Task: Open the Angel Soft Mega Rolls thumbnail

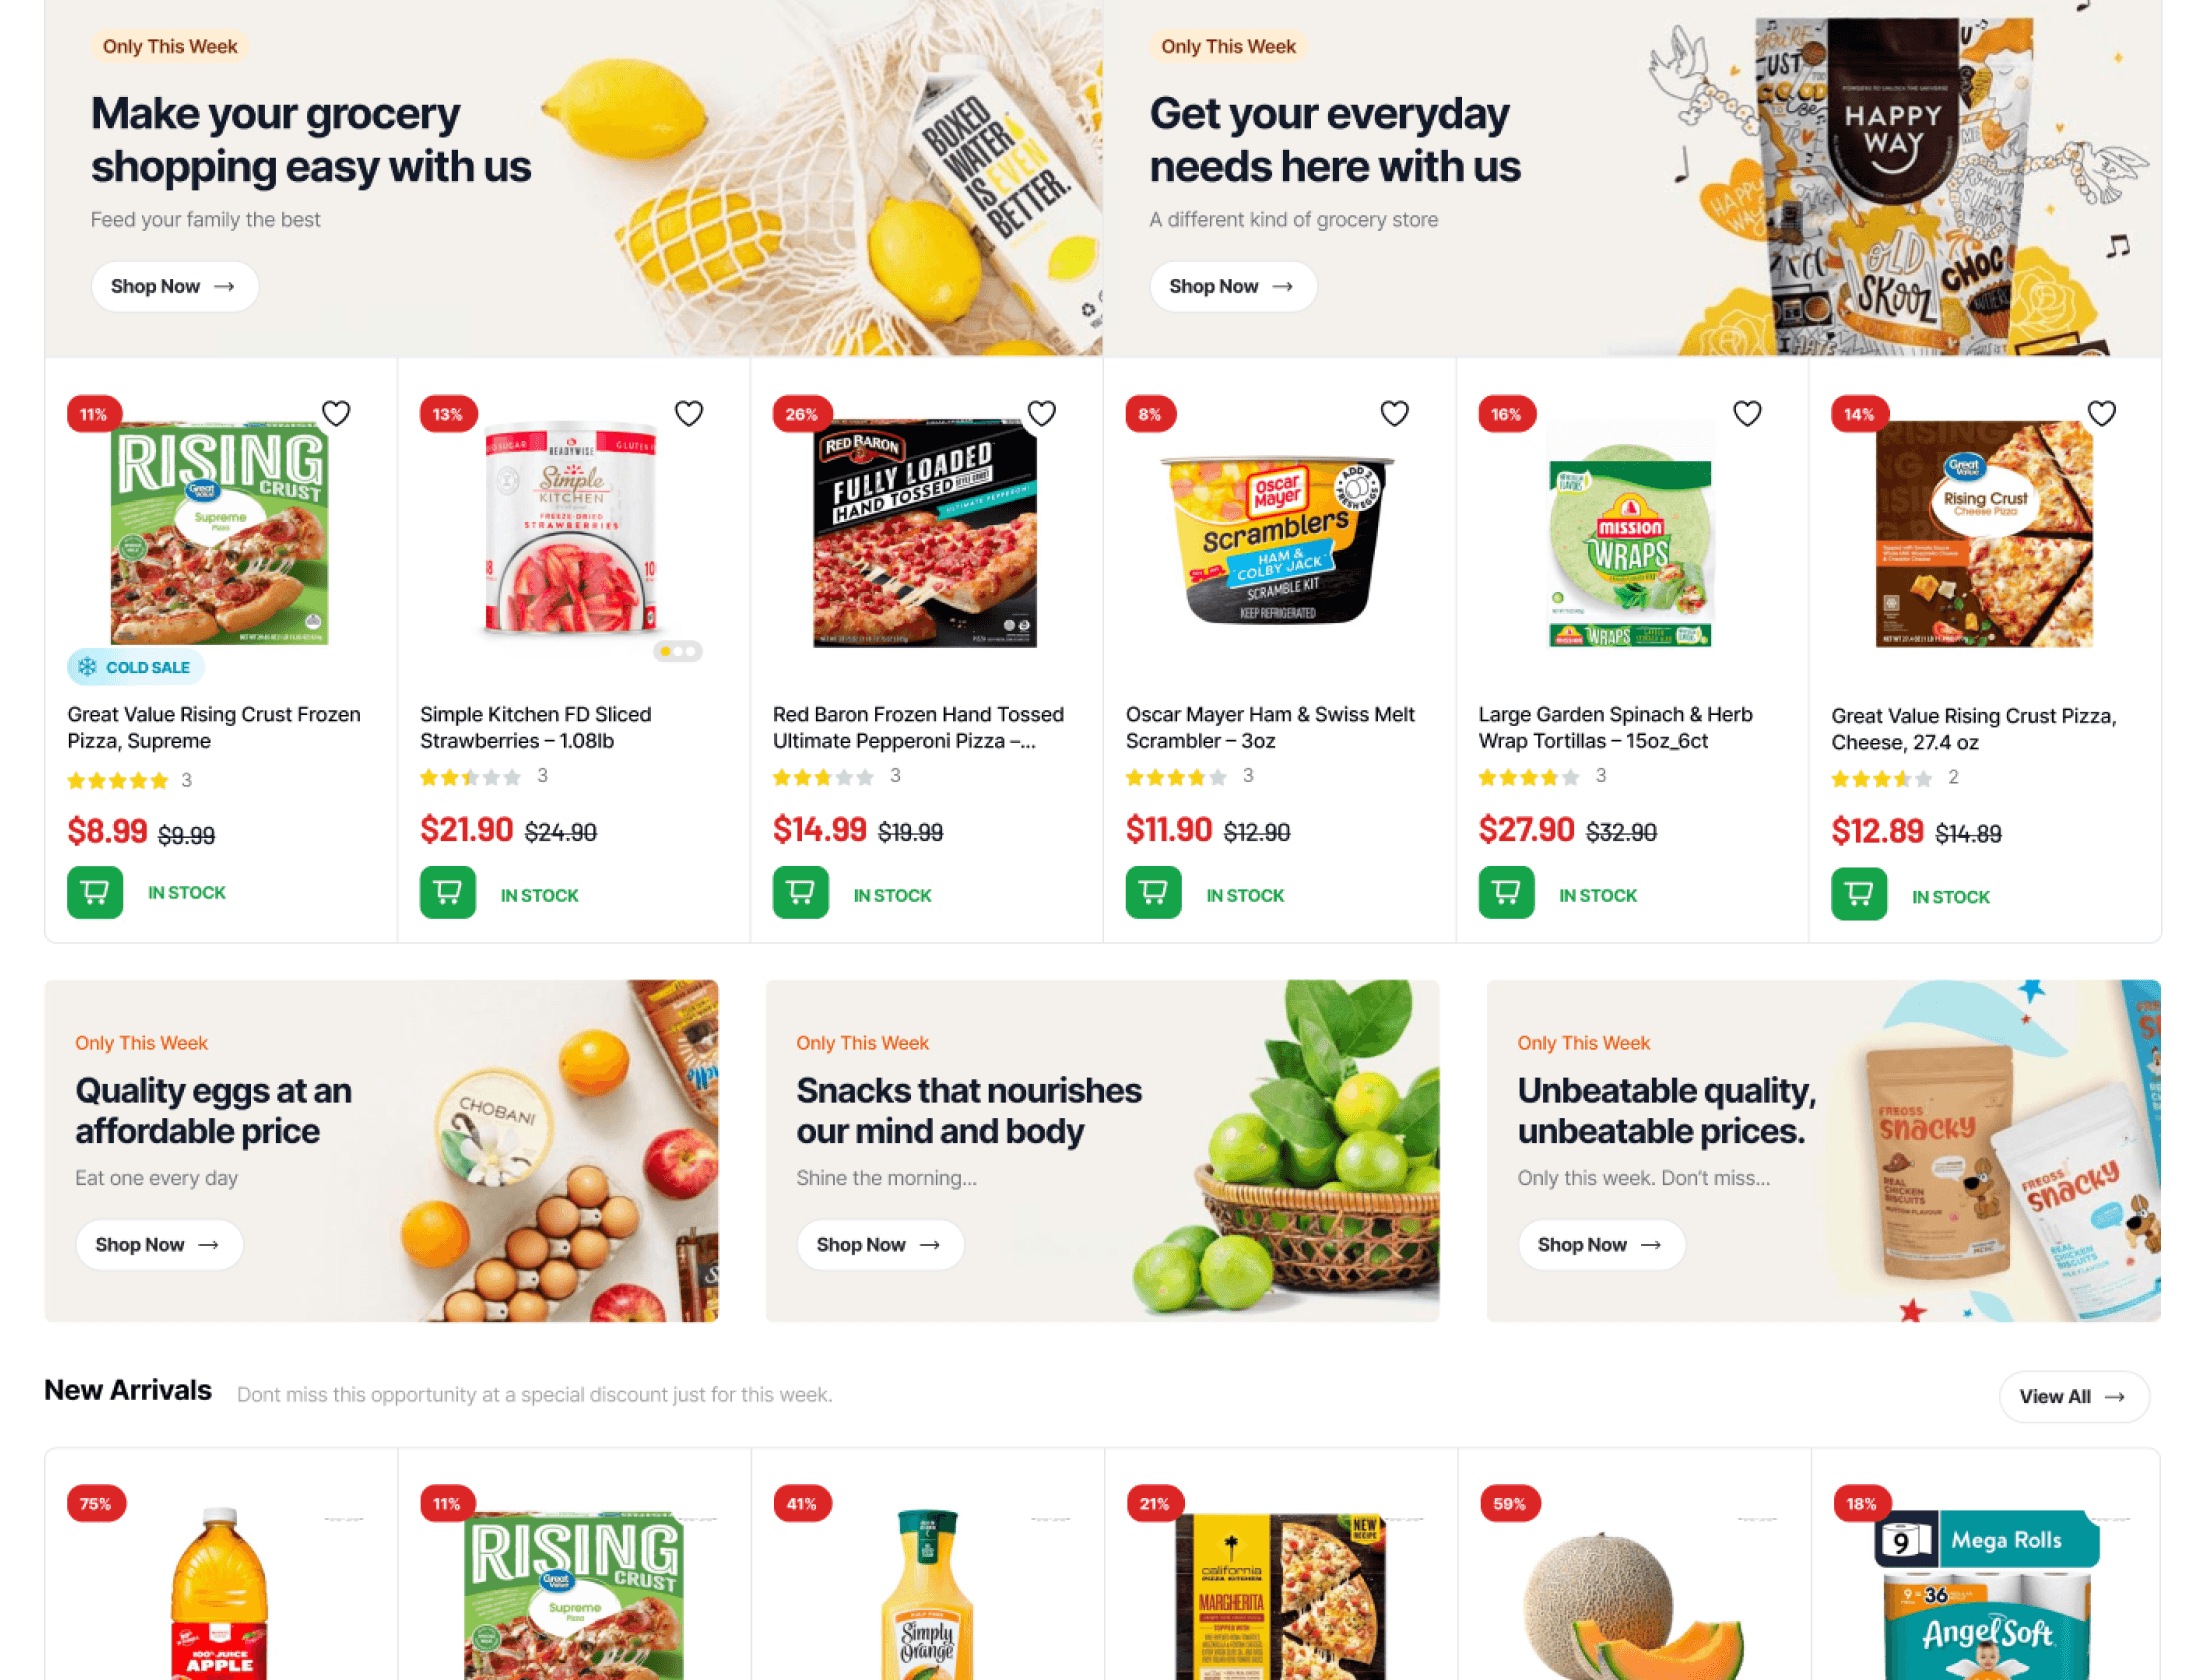Action: coord(1987,1594)
